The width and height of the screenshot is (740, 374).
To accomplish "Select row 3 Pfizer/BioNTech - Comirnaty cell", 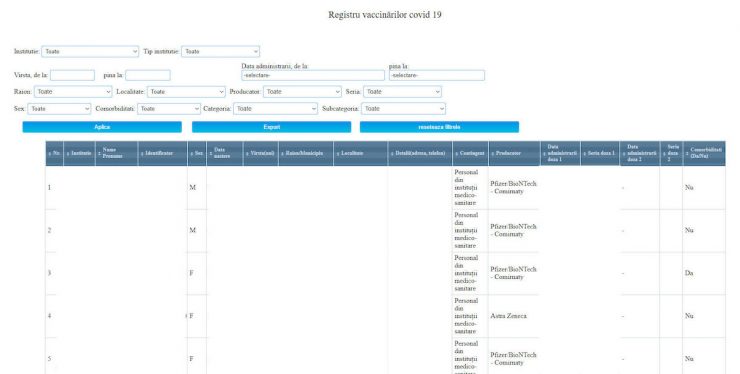I will [513, 273].
